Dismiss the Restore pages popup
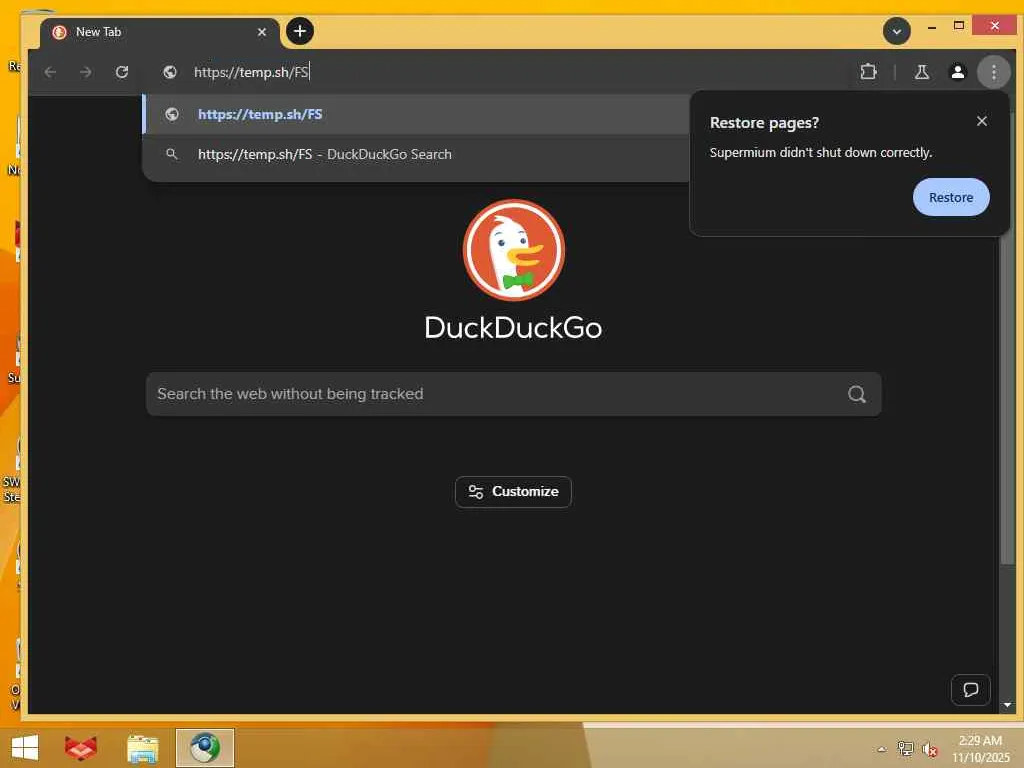The height and width of the screenshot is (768, 1024). click(x=982, y=121)
